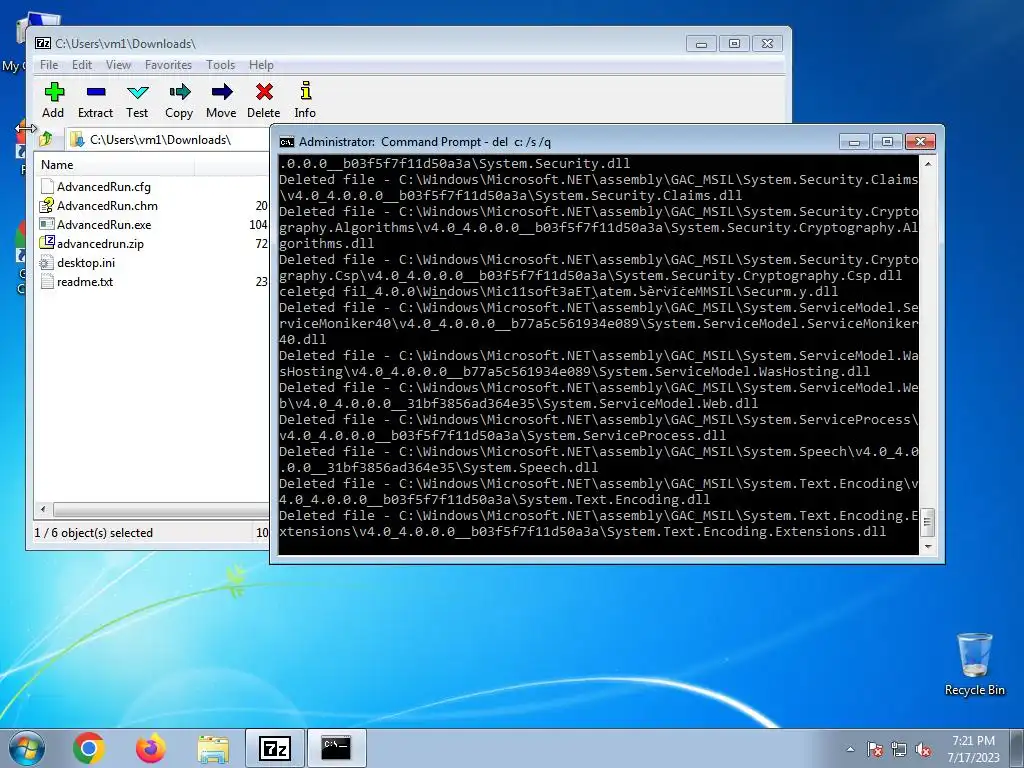Screen dimensions: 1024x768
Task: Open the Recycle Bin on desktop
Action: point(974,664)
